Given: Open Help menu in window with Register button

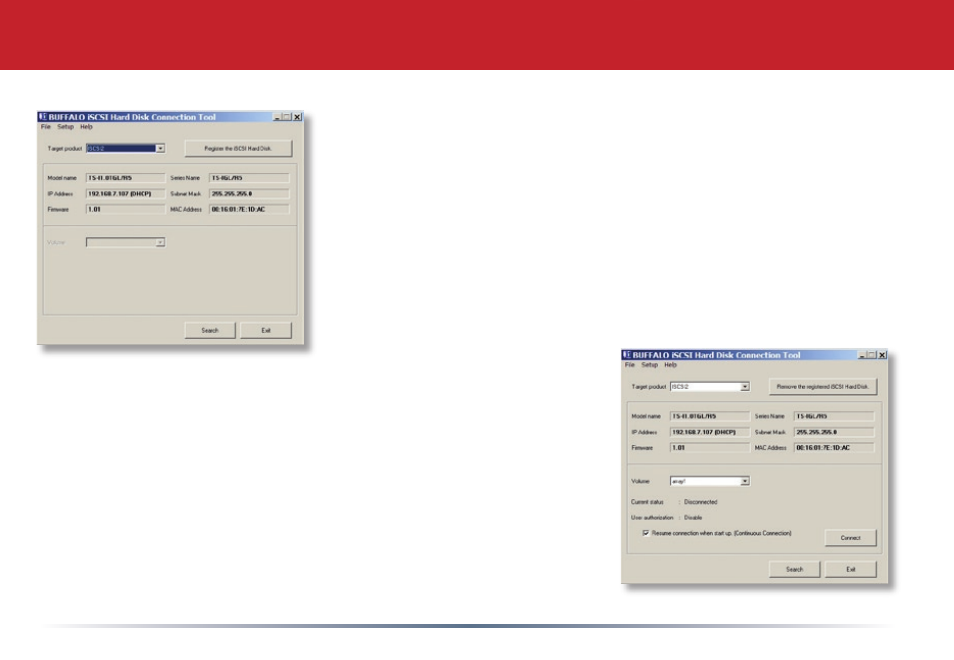Looking at the screenshot, I should tap(86, 127).
